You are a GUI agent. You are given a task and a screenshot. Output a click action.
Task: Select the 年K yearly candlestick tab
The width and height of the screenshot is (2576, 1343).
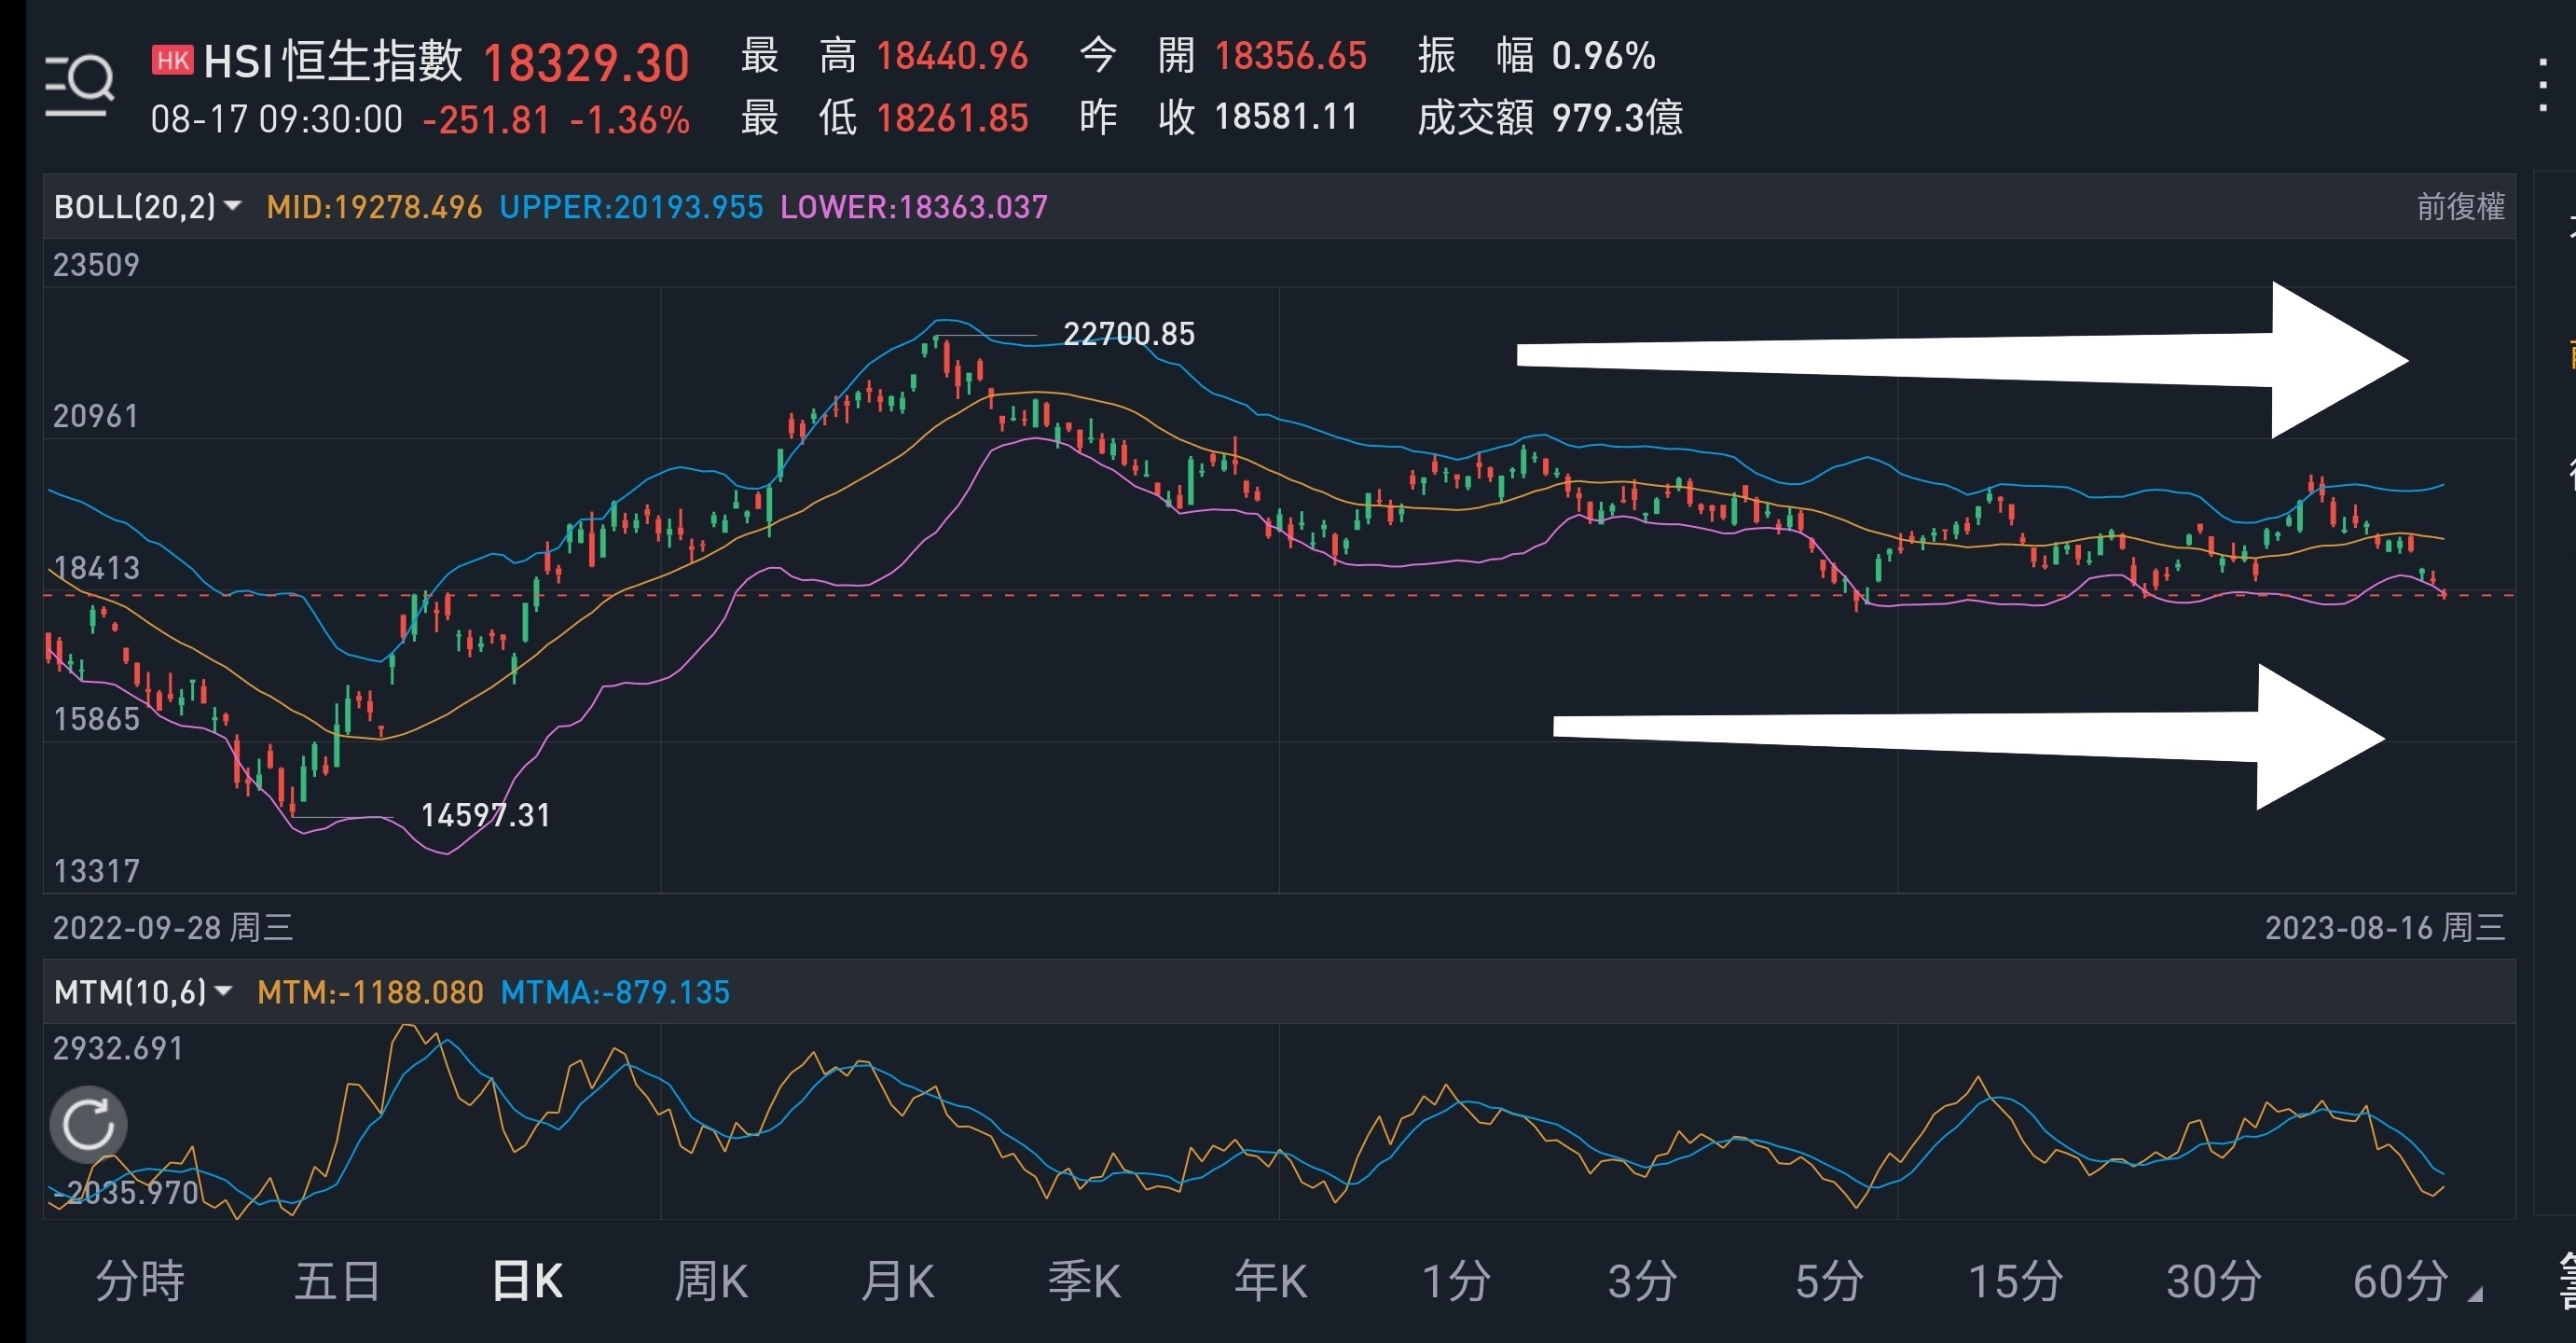1270,1281
